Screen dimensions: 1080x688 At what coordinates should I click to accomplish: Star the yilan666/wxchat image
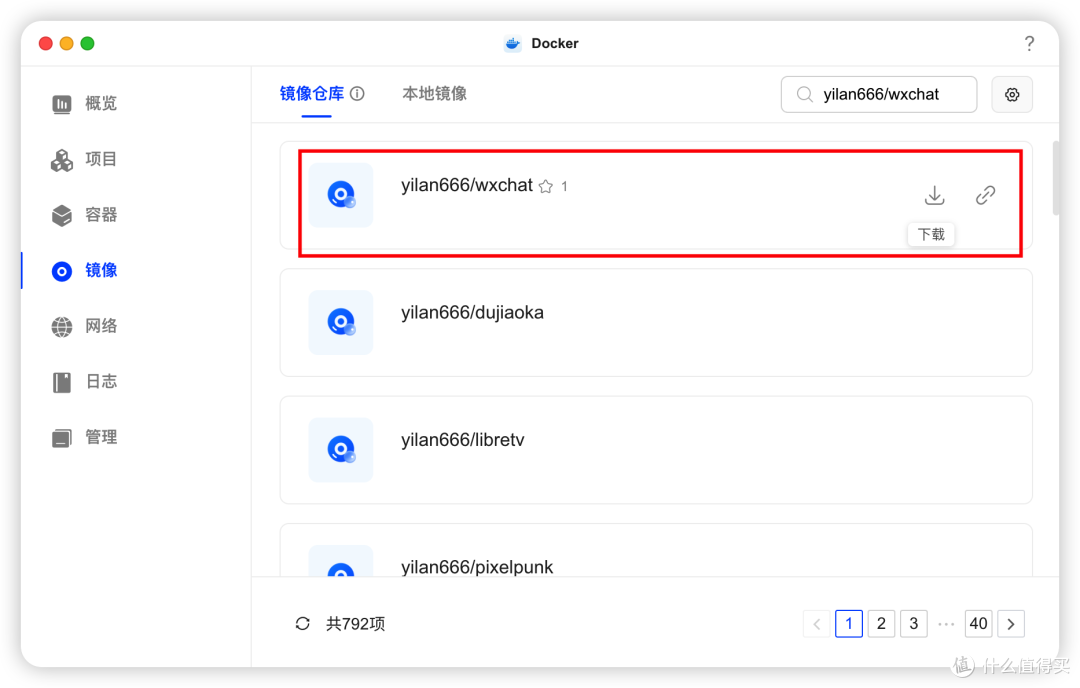(x=546, y=185)
